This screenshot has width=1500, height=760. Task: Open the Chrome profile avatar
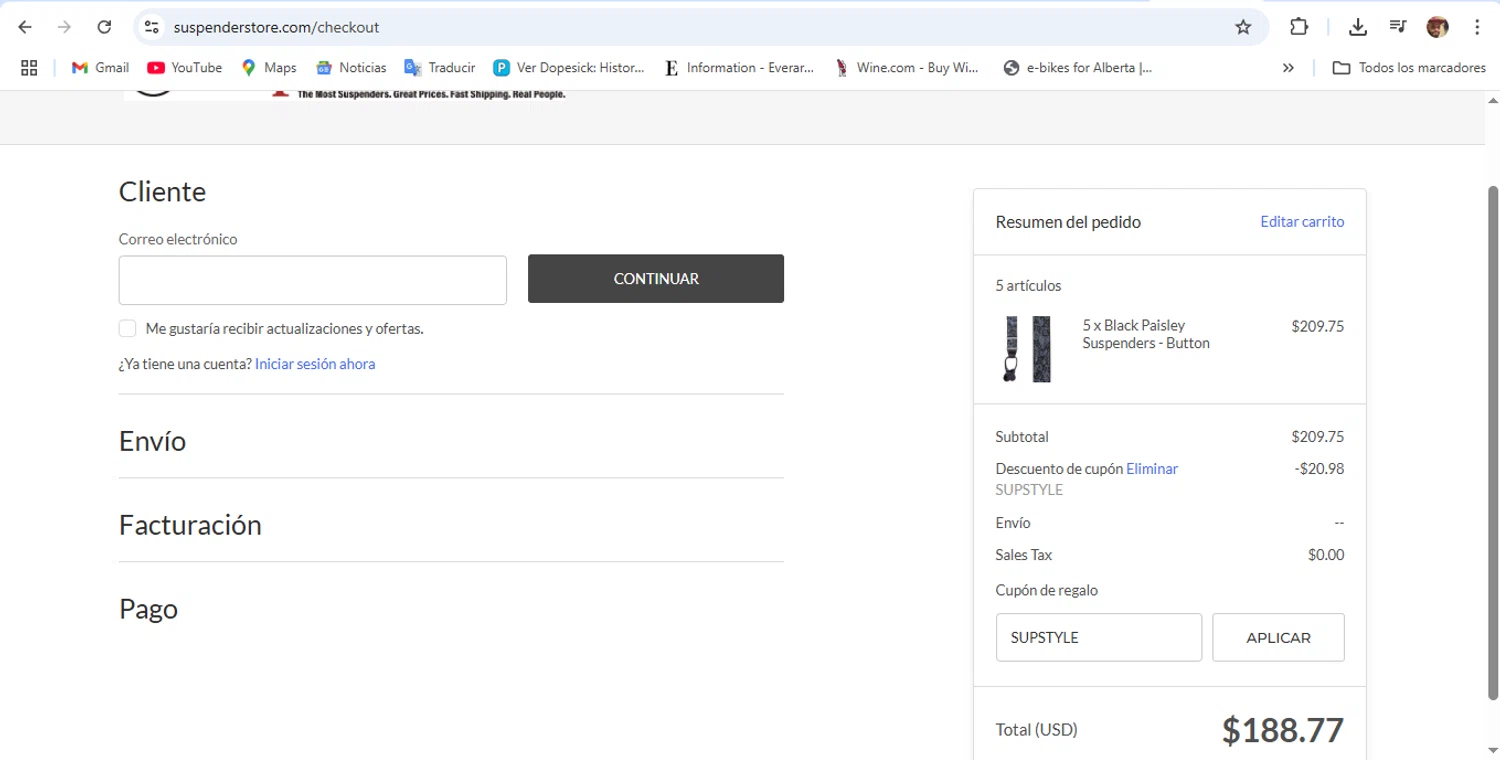[x=1438, y=27]
